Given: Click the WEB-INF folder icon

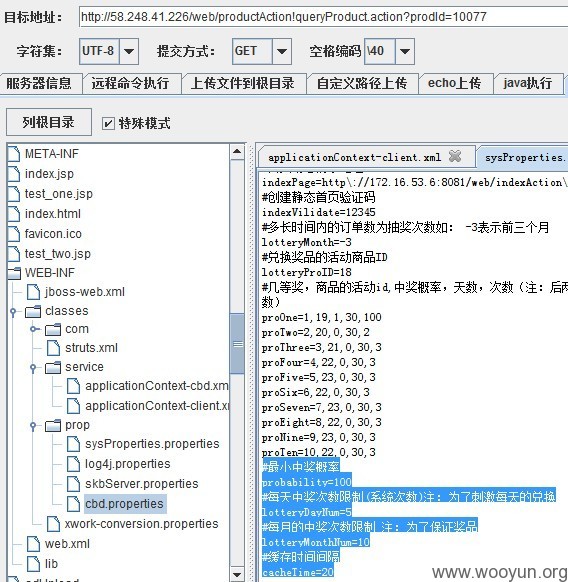Looking at the screenshot, I should (14, 273).
